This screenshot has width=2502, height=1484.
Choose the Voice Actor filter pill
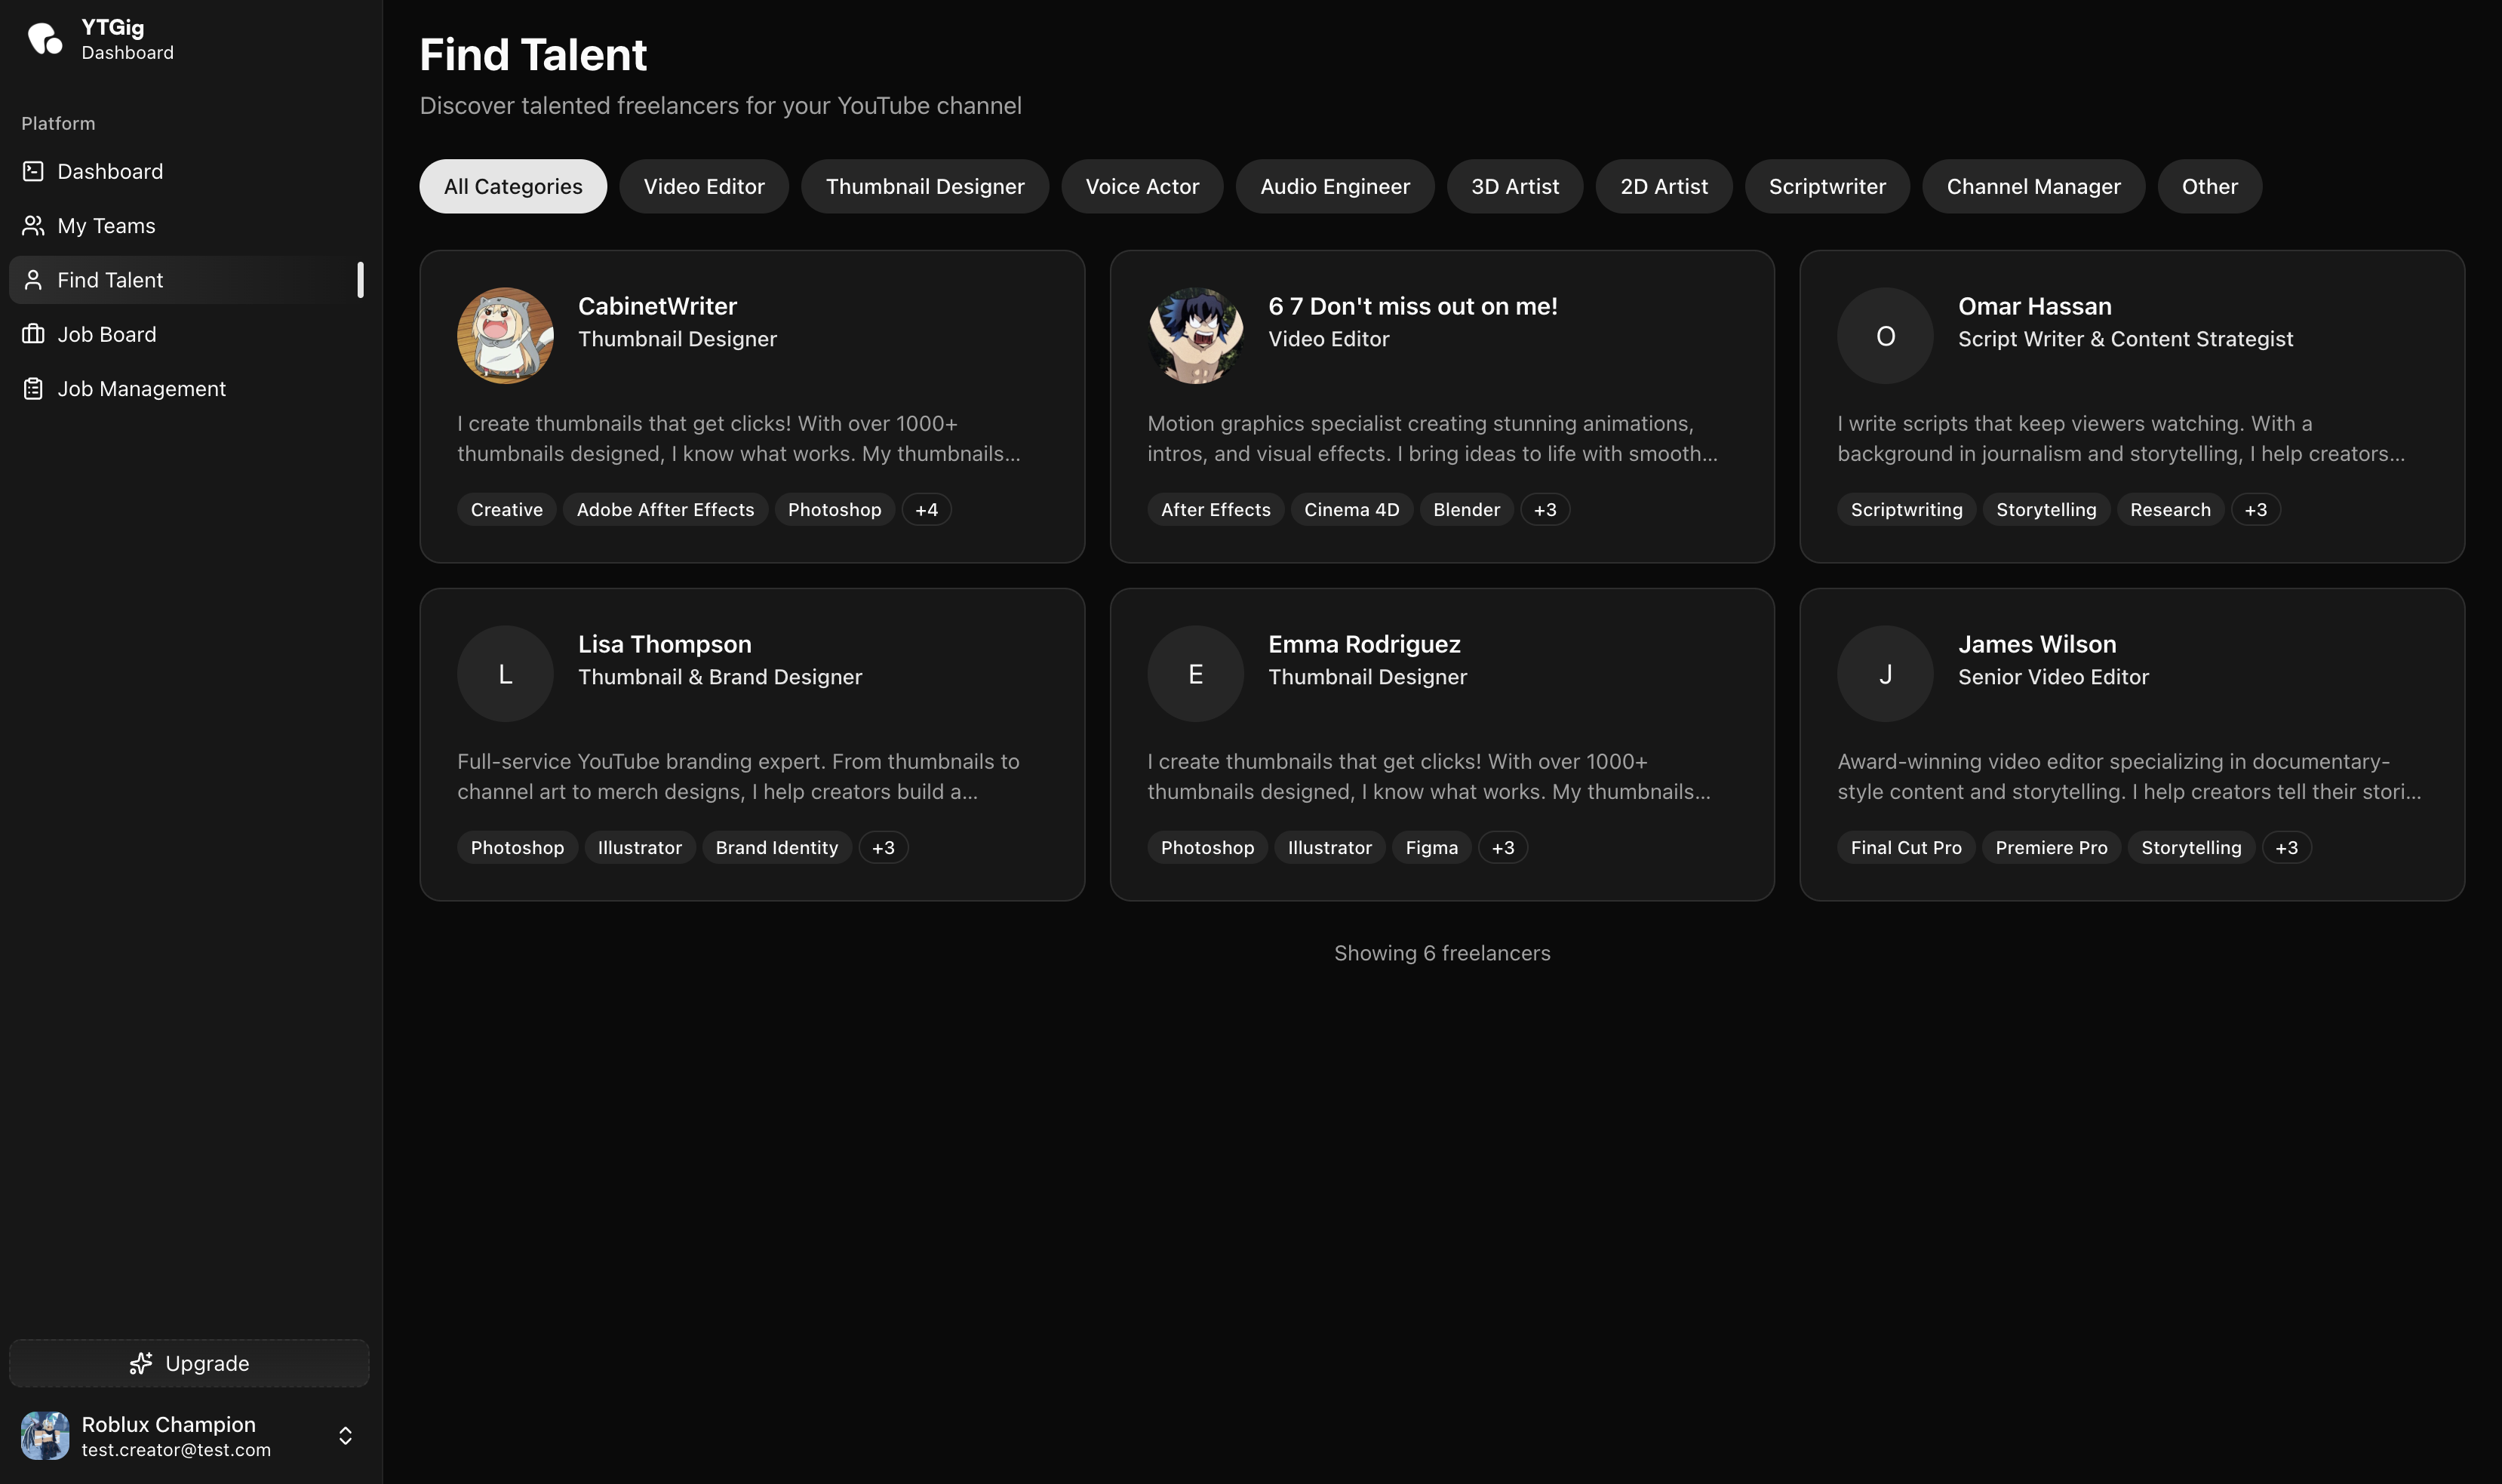[x=1141, y=187]
